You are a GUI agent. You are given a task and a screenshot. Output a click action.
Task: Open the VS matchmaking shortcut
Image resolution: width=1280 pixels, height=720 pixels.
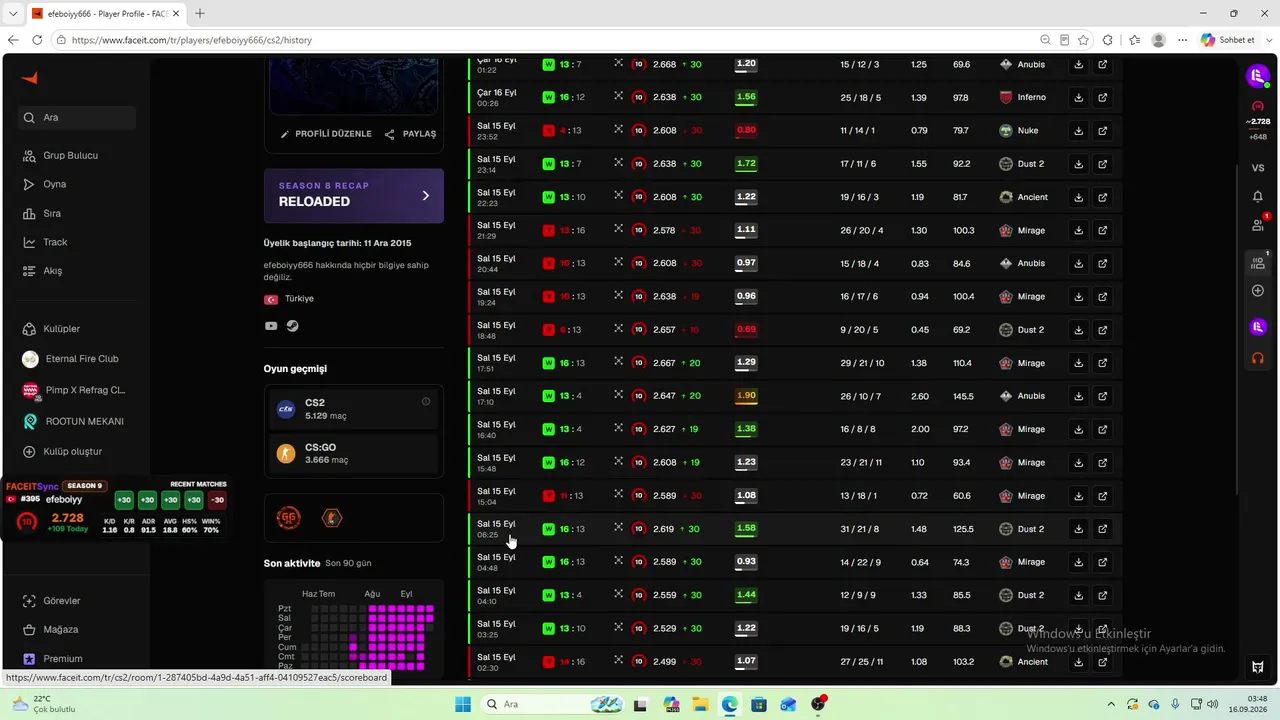point(1258,168)
